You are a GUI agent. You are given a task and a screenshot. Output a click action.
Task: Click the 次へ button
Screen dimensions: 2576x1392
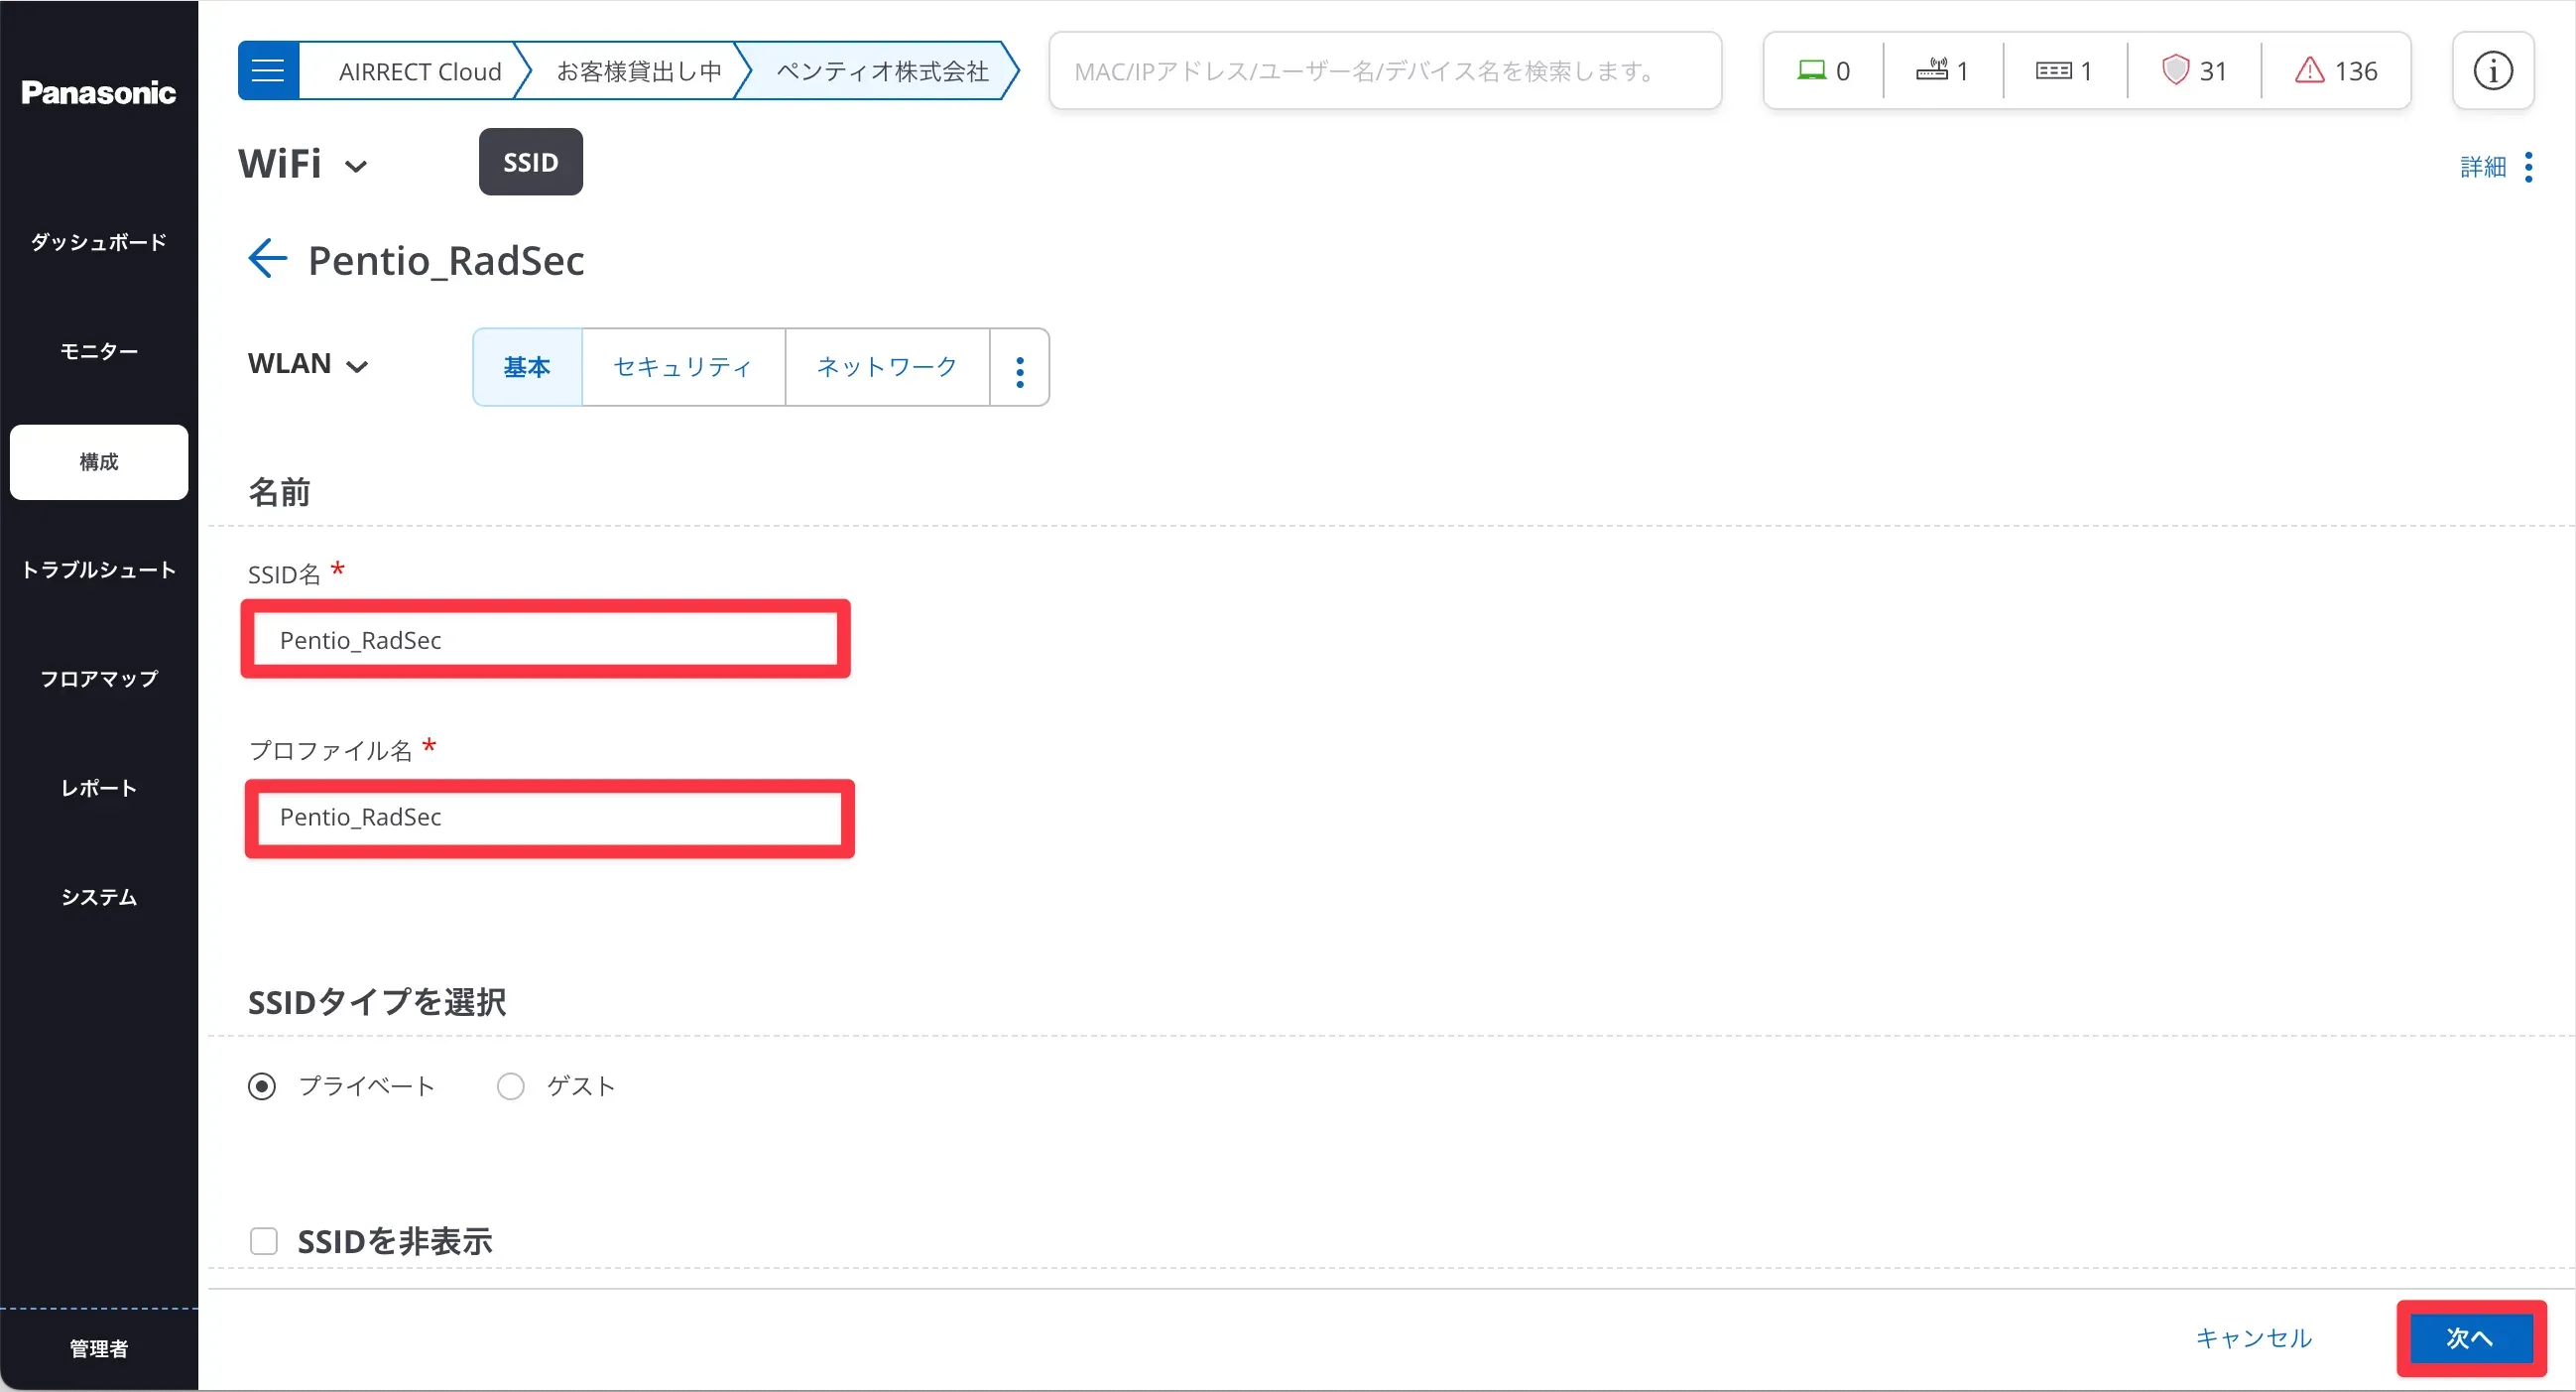(2470, 1337)
